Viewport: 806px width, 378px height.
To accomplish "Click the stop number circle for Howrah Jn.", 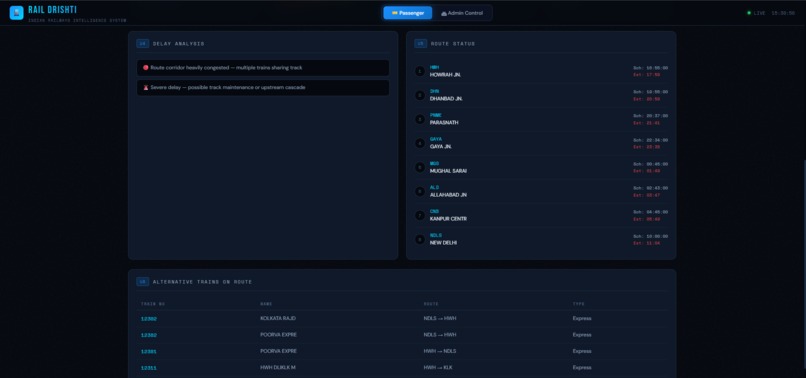I will pyautogui.click(x=419, y=71).
